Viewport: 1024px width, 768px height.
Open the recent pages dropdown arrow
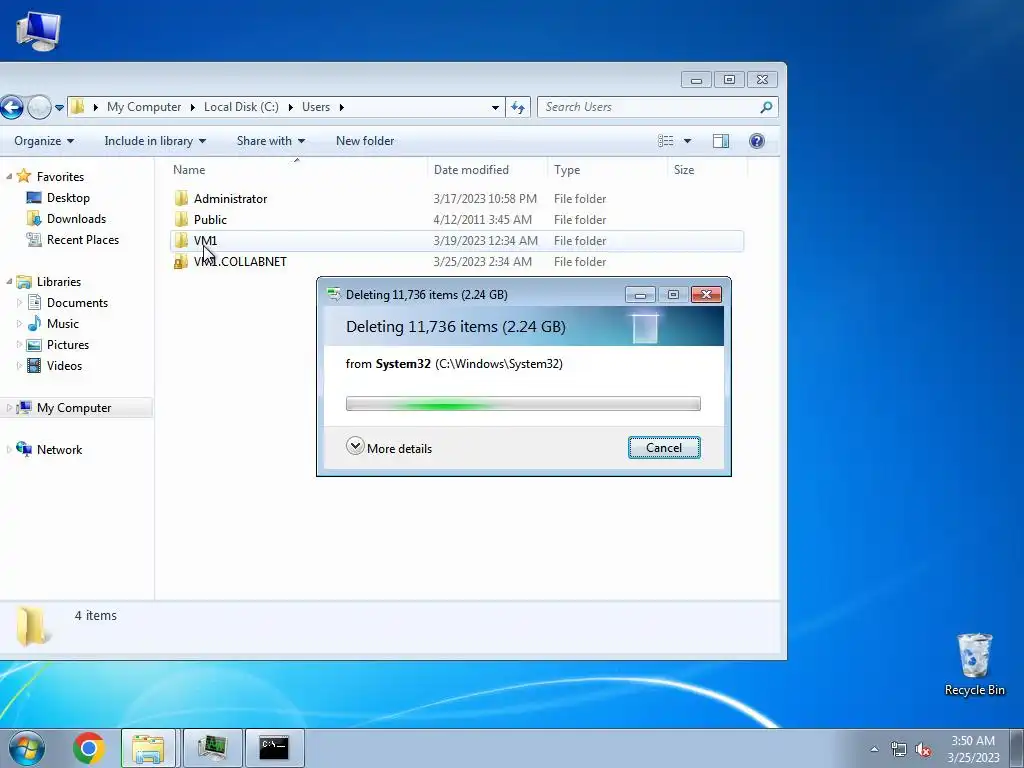point(59,107)
